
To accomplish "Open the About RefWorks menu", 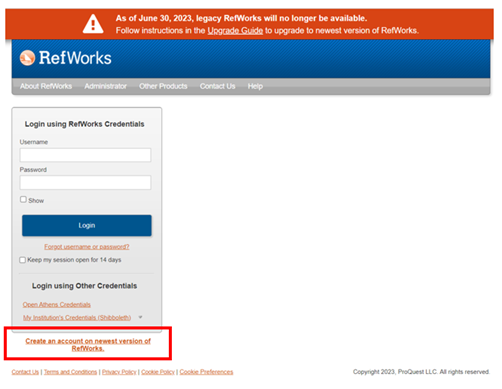I will click(x=46, y=86).
